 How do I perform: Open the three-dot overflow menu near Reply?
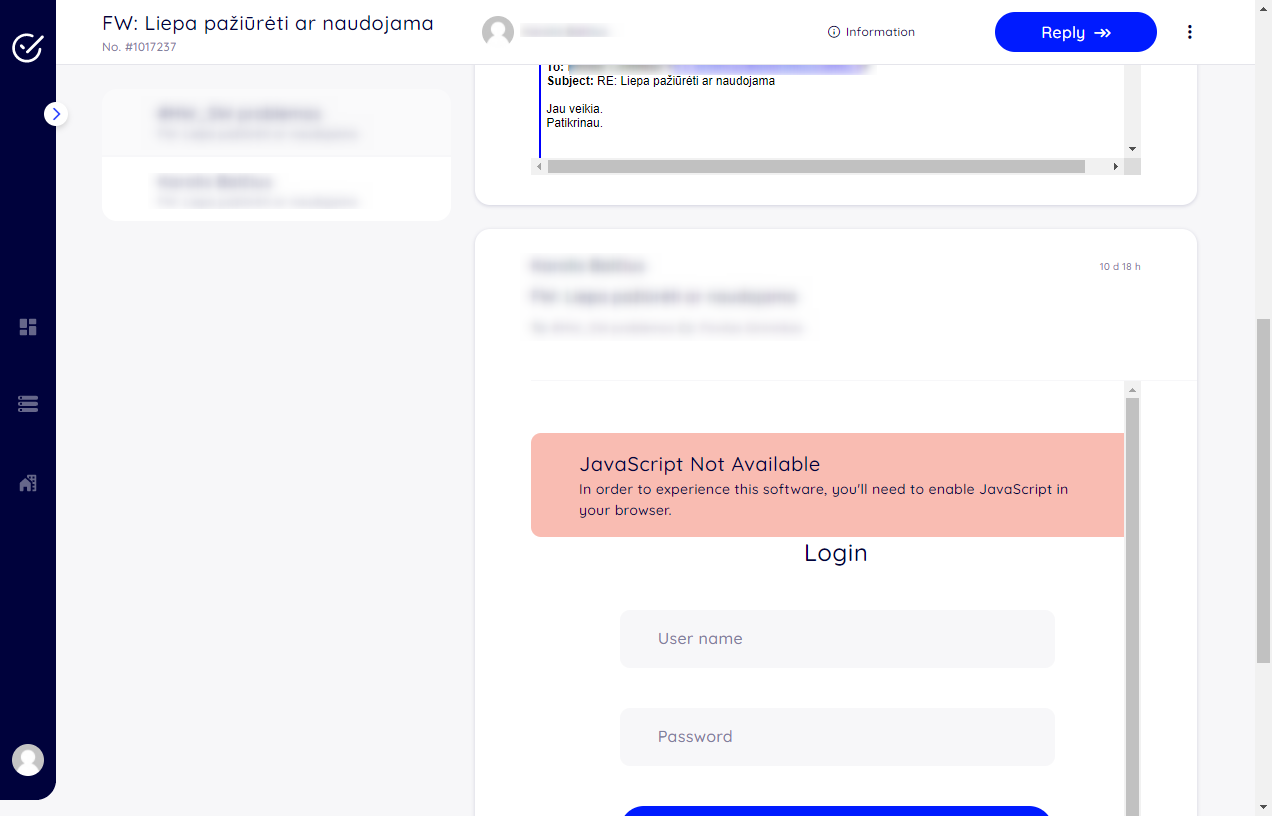tap(1190, 31)
